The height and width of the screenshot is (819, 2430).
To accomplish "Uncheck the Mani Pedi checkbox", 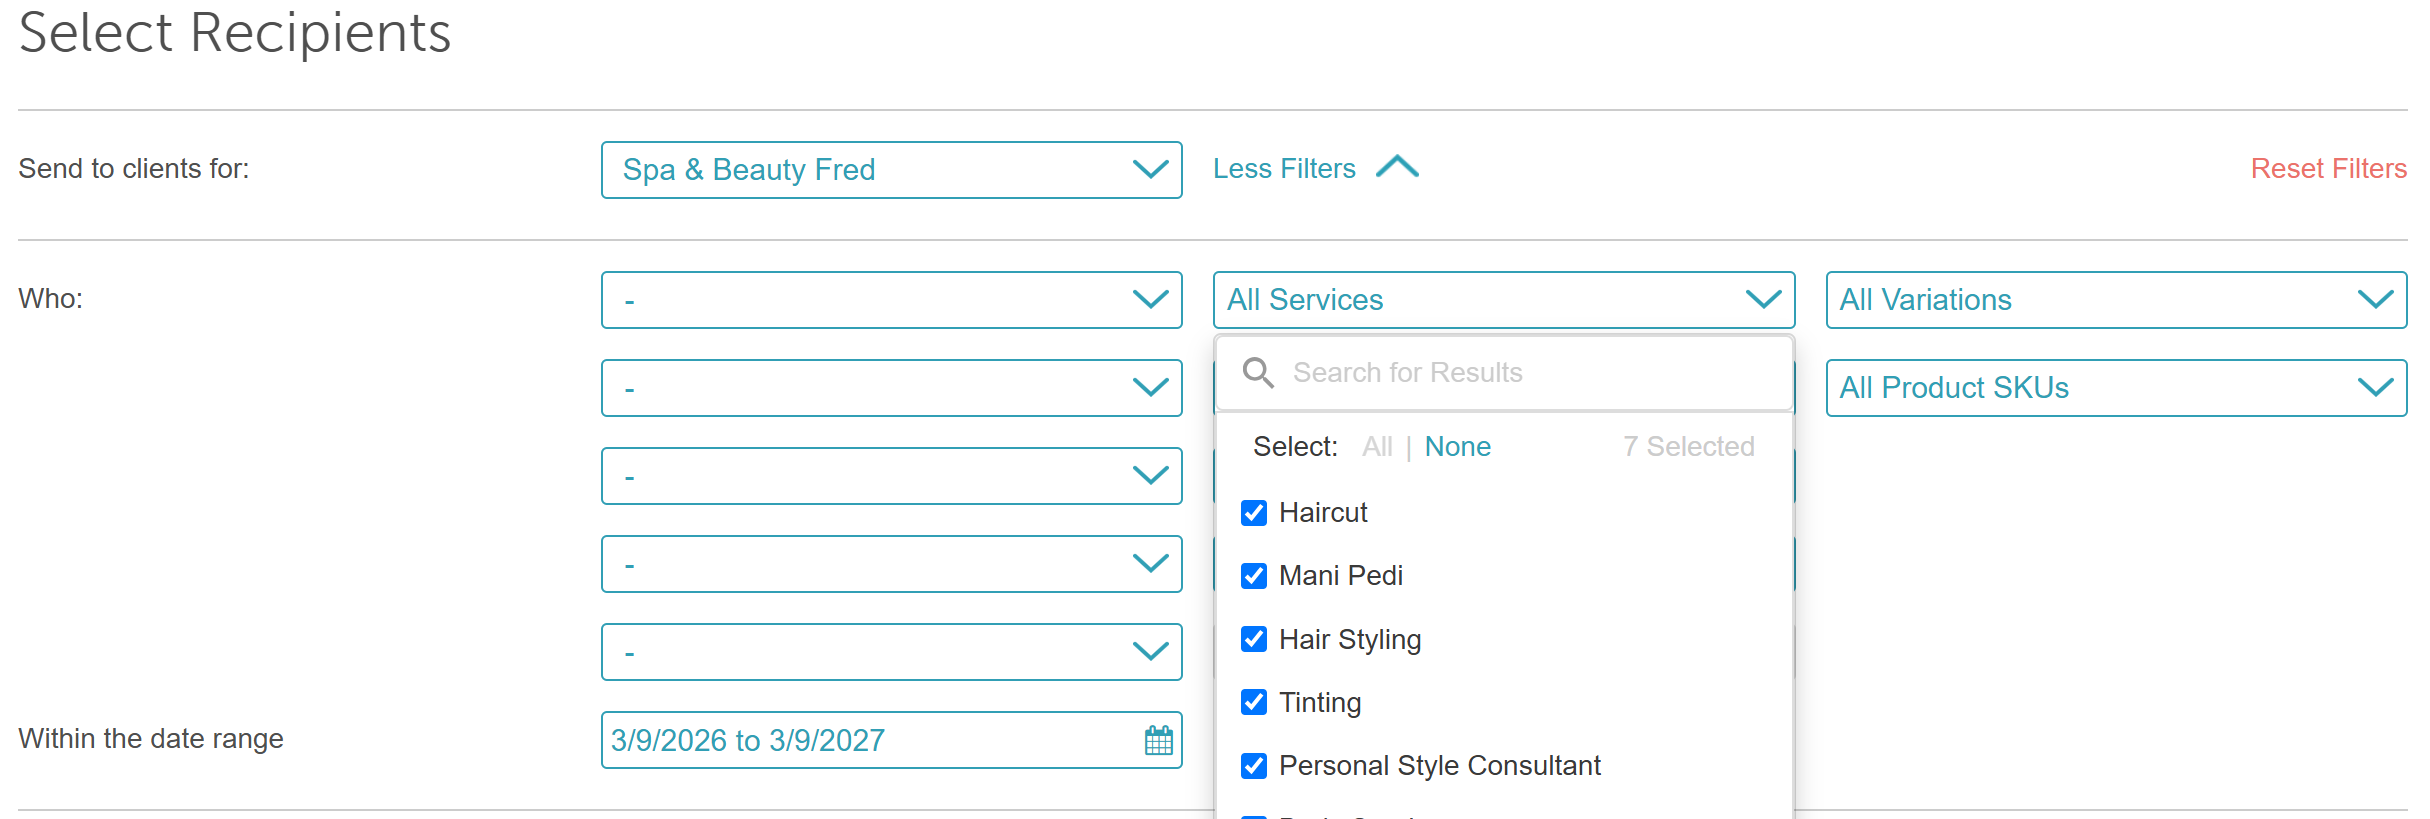I will pyautogui.click(x=1254, y=576).
